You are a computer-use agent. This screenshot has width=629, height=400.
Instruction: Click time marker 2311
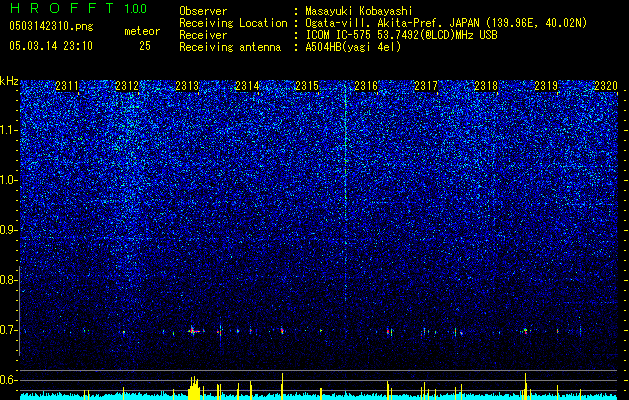[x=67, y=86]
